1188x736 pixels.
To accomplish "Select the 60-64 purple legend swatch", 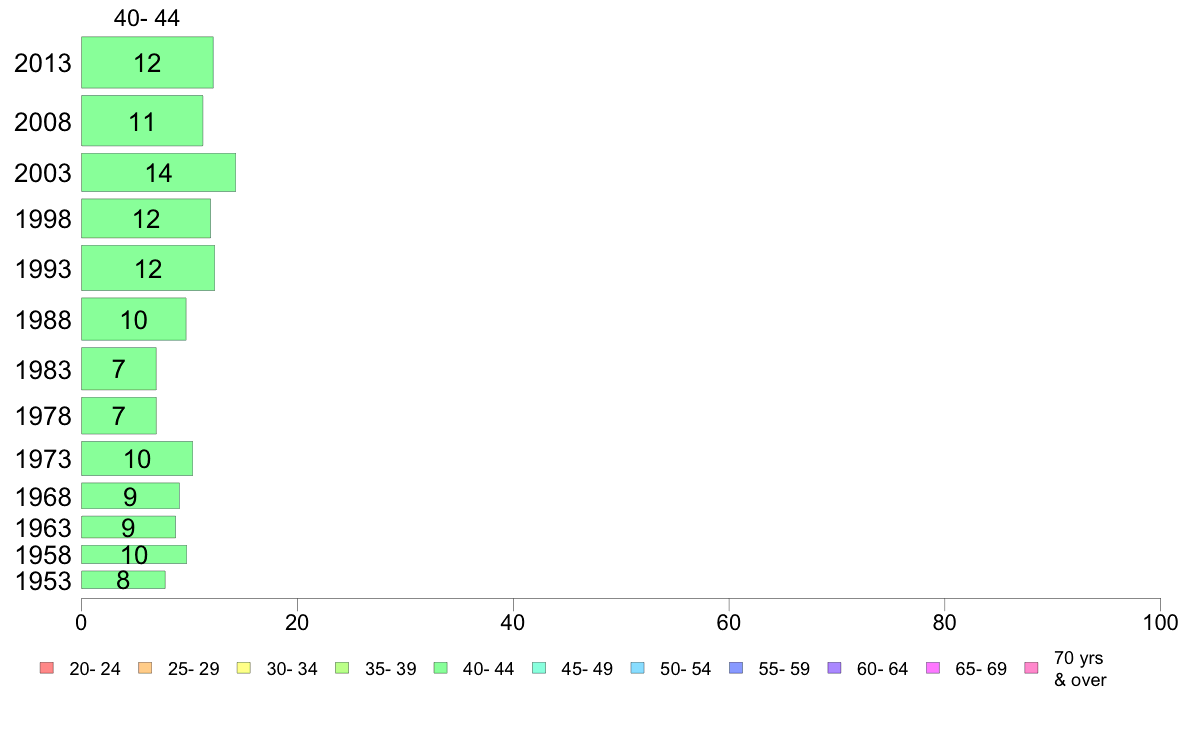I will [834, 668].
